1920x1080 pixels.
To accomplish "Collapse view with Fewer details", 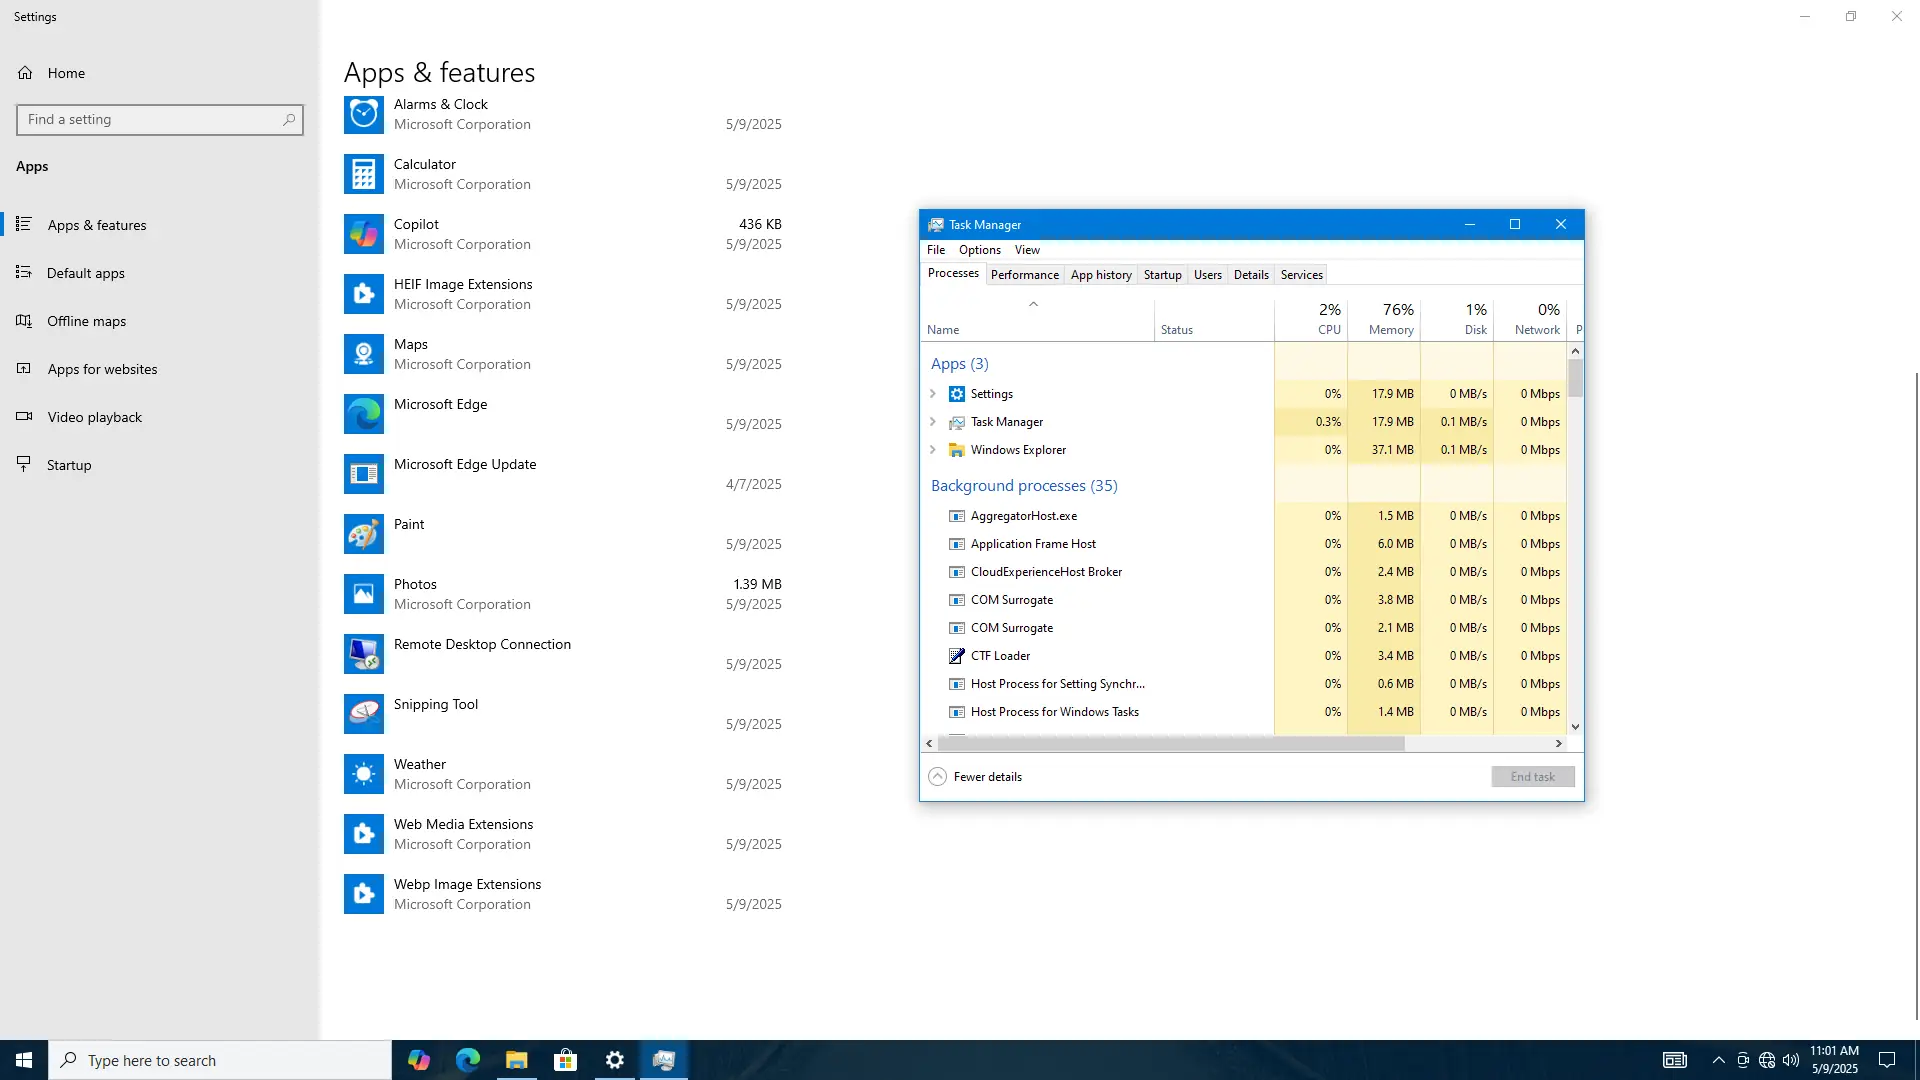I will click(x=976, y=777).
